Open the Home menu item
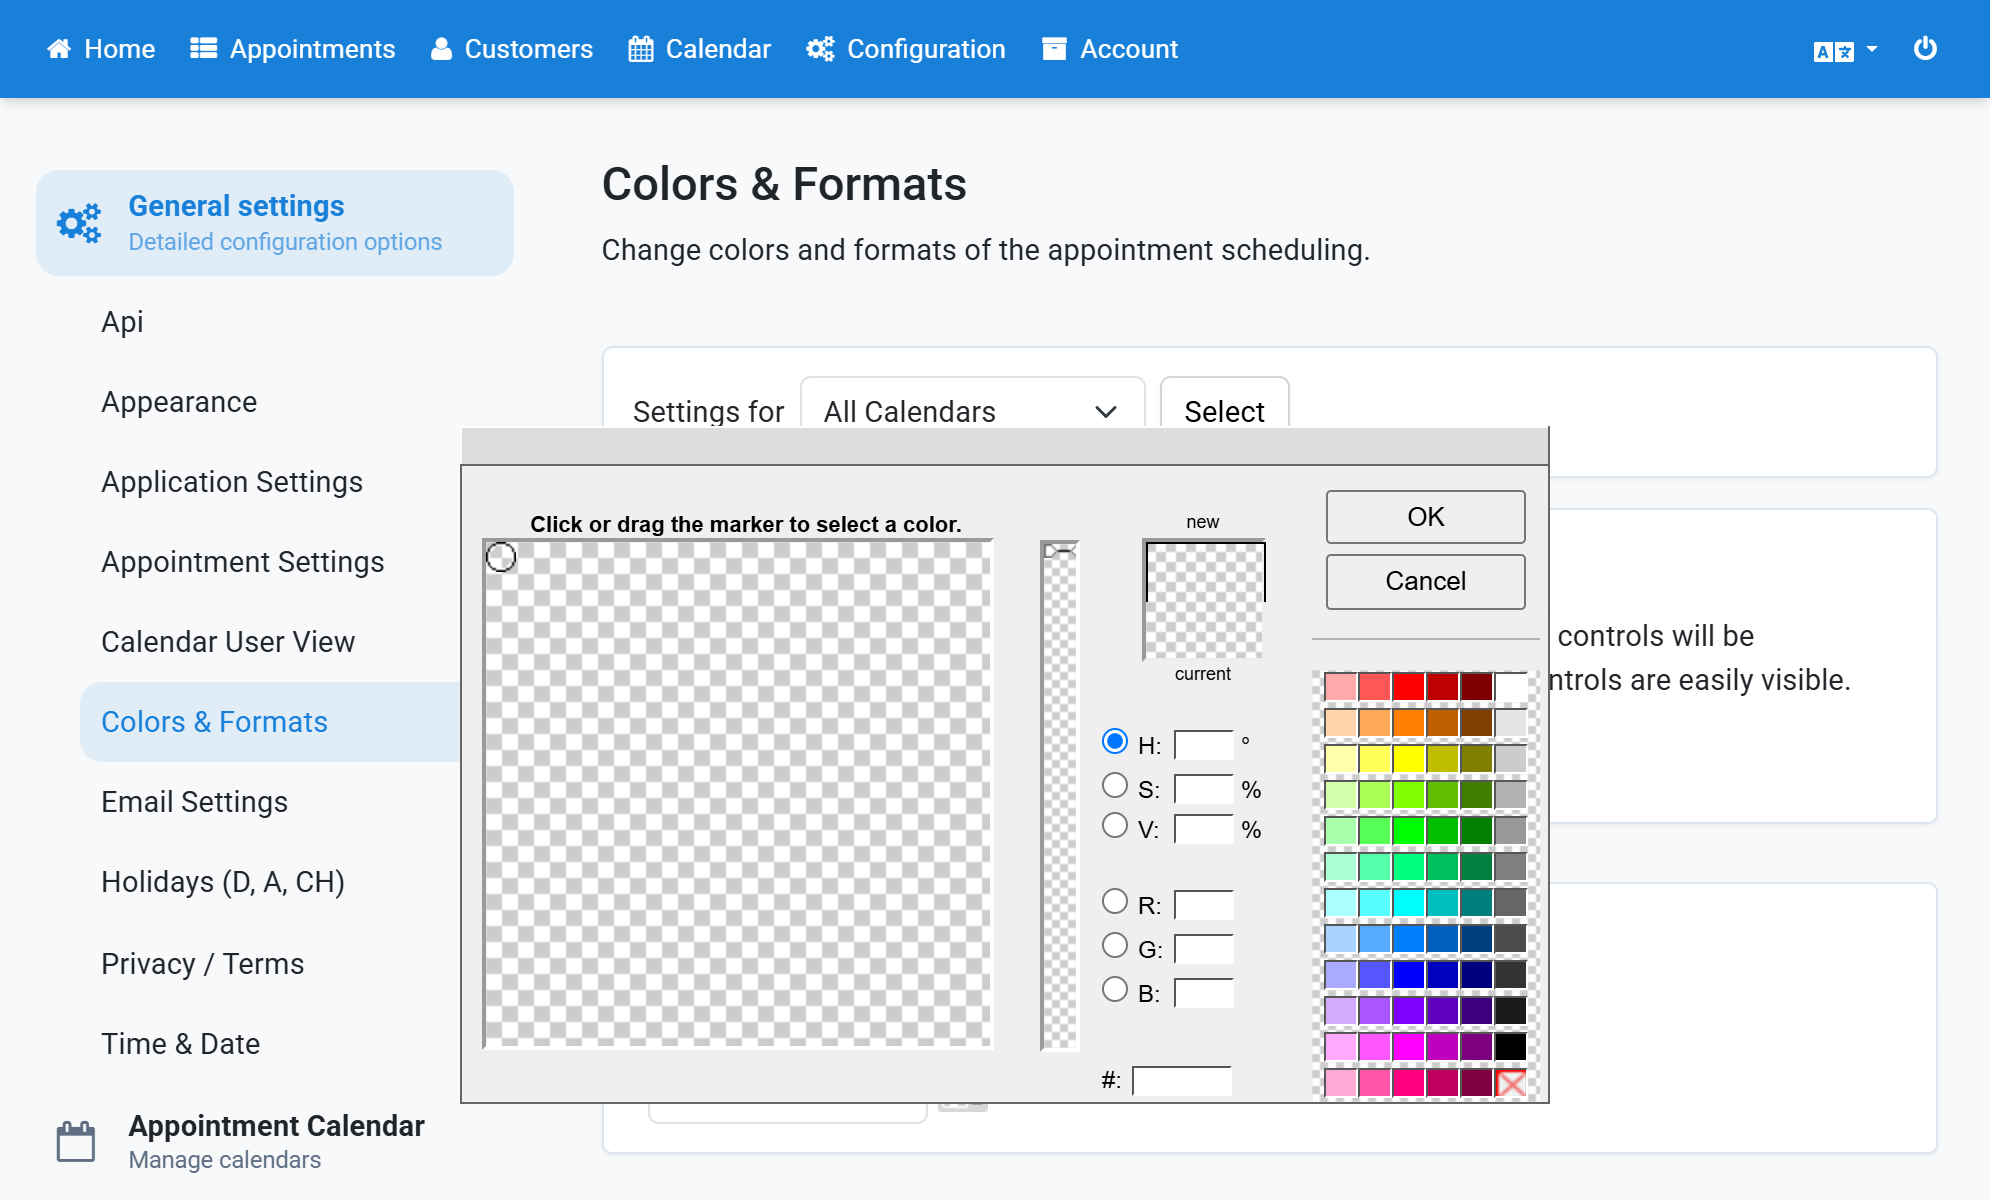Screen dimensions: 1990x1200 coord(101,49)
